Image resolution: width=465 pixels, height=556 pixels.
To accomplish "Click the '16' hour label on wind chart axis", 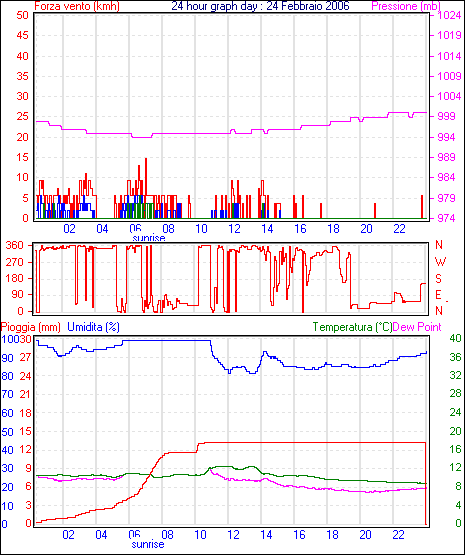I will 300,229.
